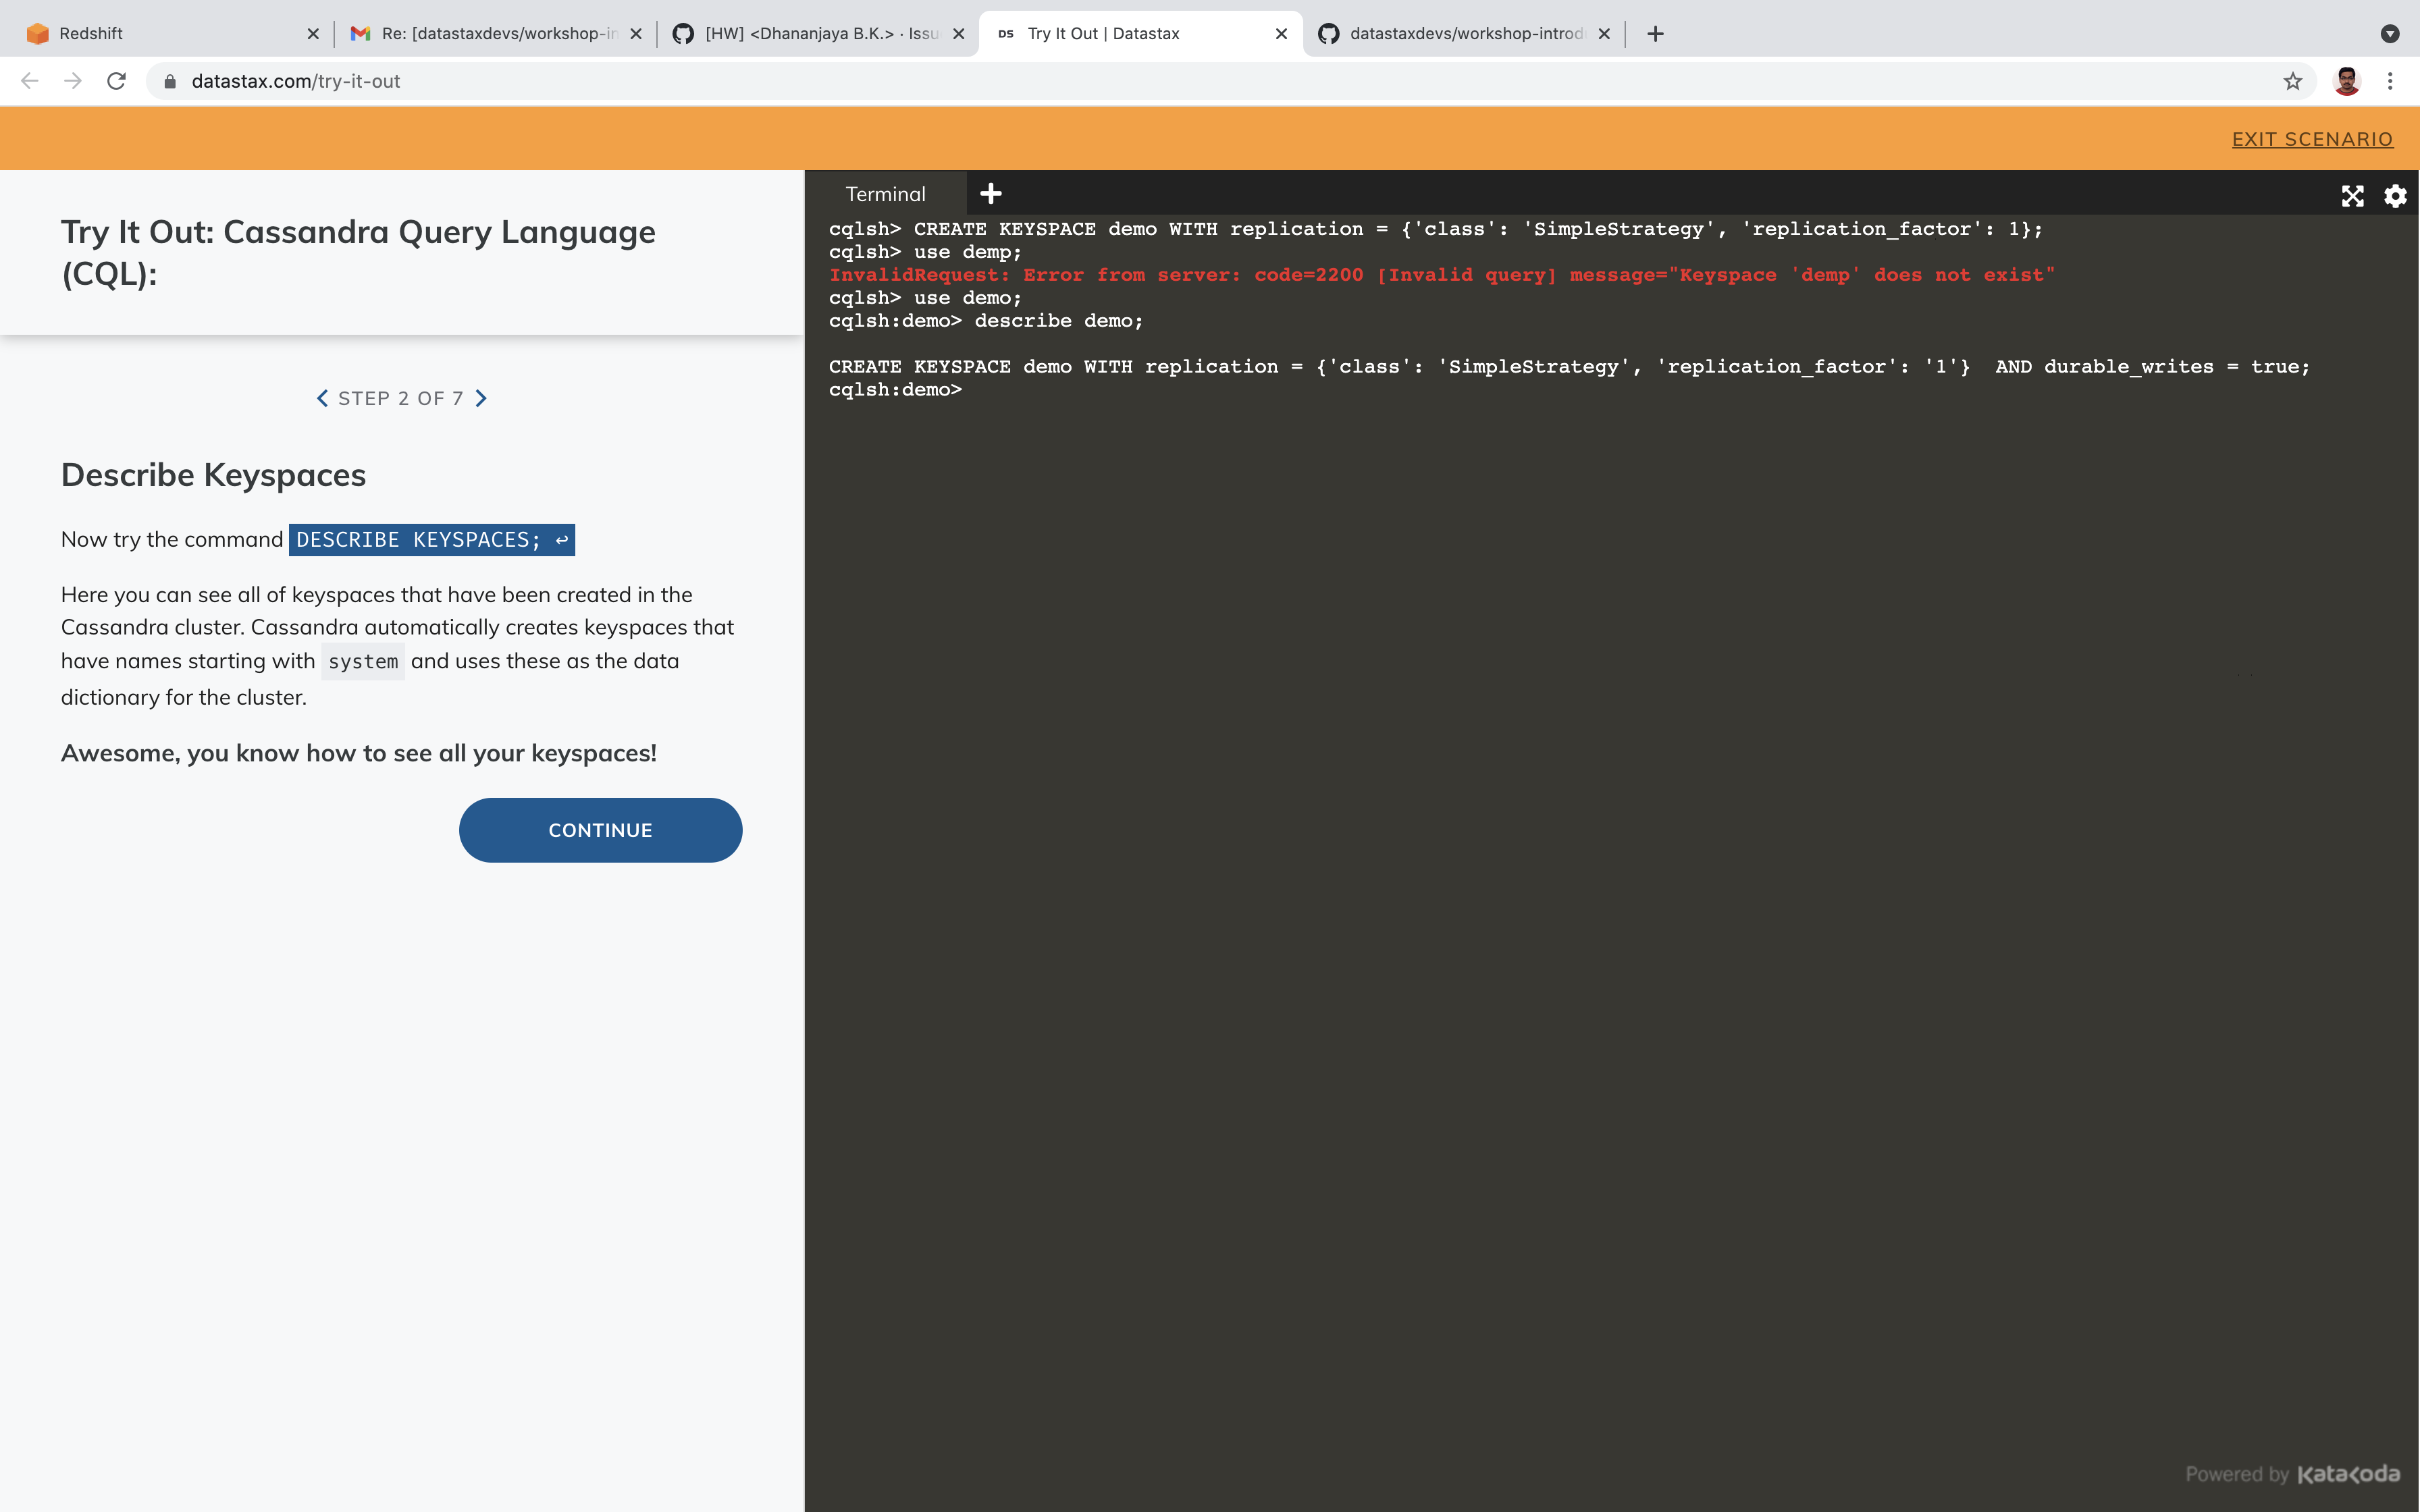The height and width of the screenshot is (1512, 2420).
Task: Reload the current page
Action: 116,81
